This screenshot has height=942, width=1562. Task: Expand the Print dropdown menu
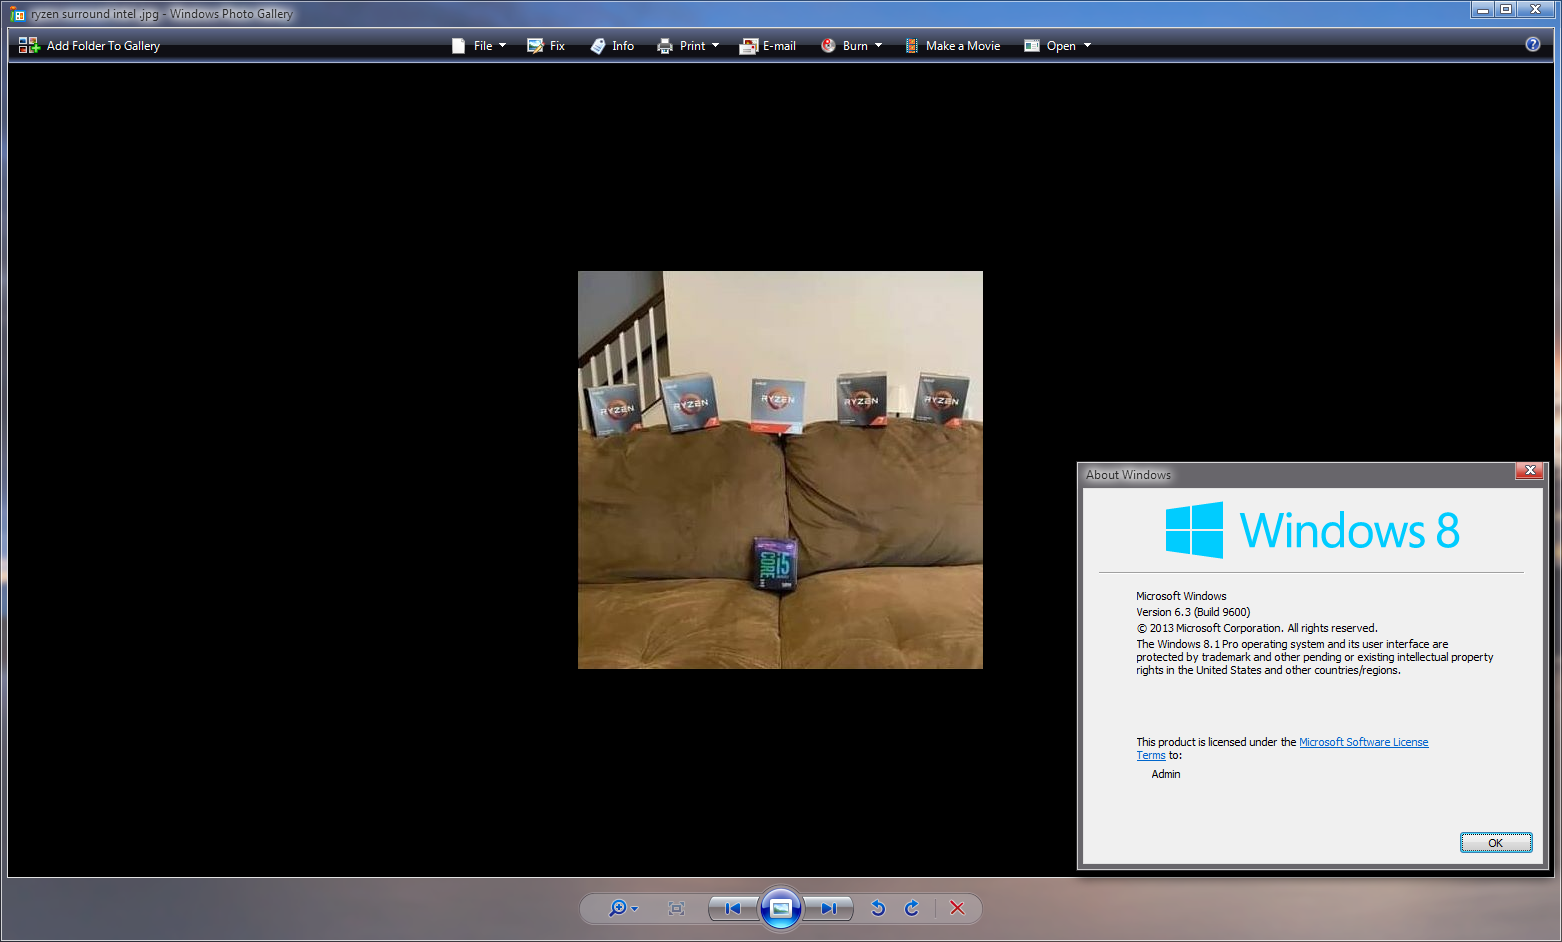688,46
